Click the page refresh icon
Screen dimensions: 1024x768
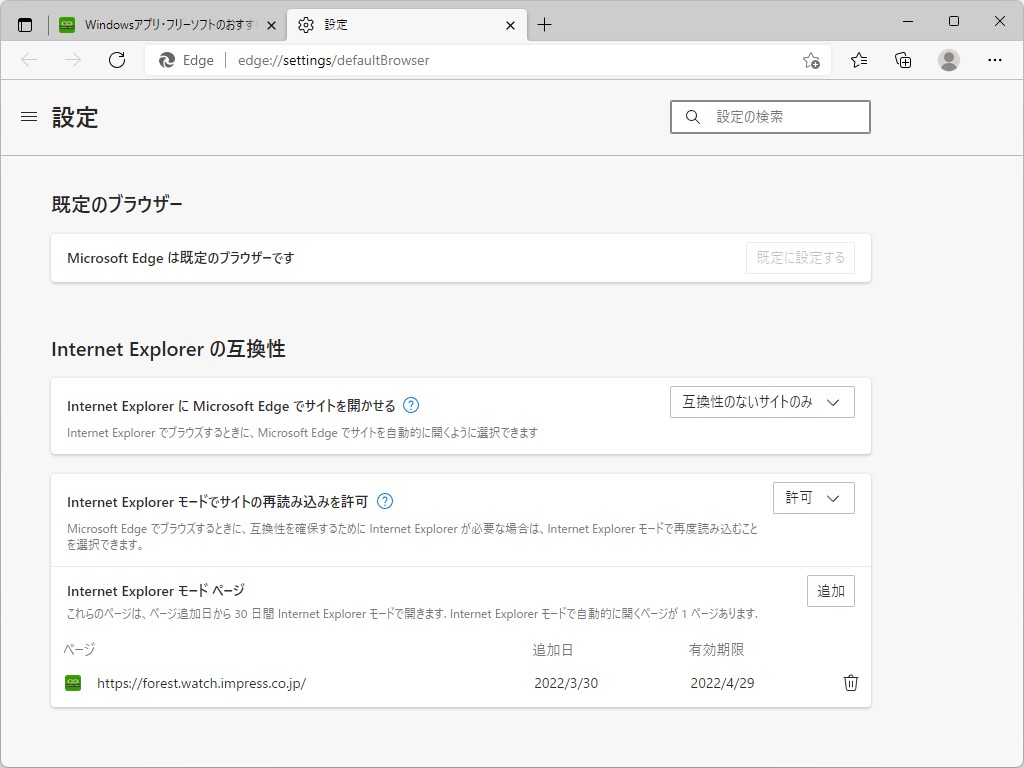click(x=117, y=60)
